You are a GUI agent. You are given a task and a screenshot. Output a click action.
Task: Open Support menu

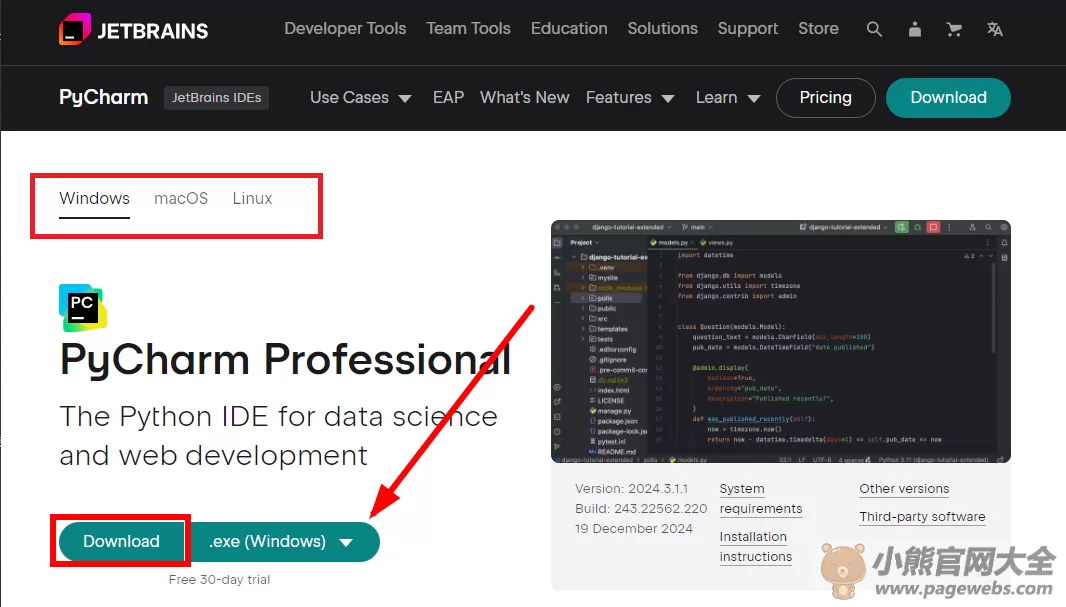coord(748,29)
